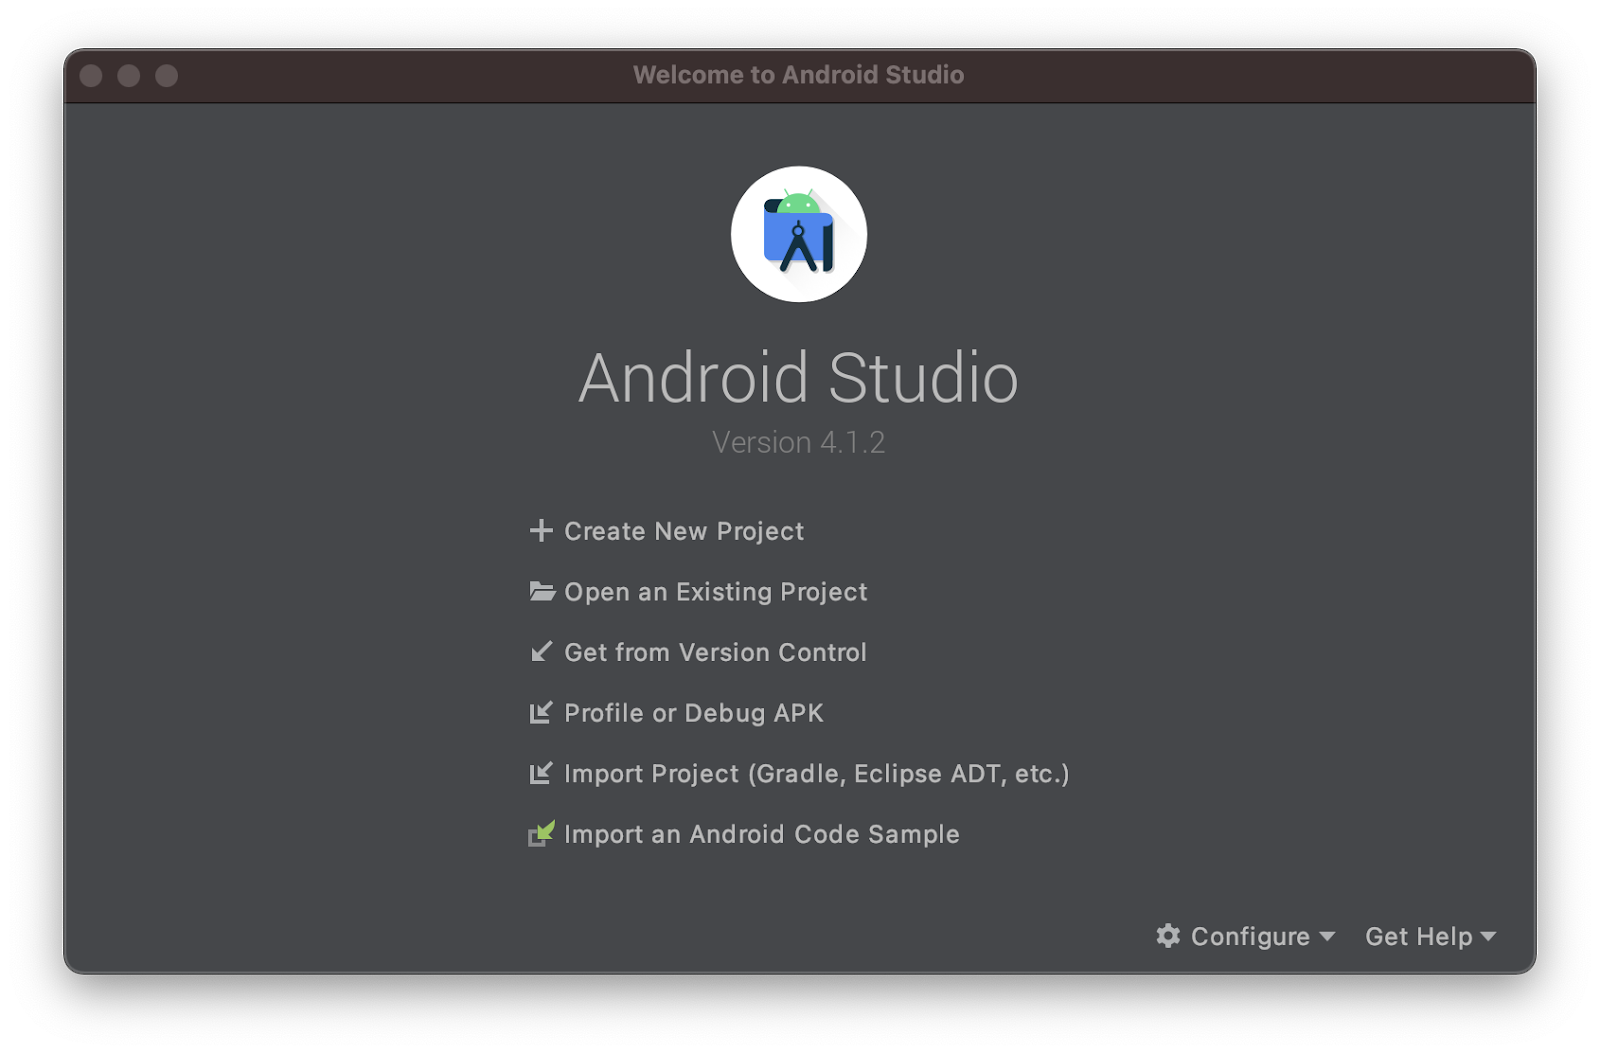The image size is (1600, 1053).
Task: Select Get from Version Control text
Action: tap(715, 652)
